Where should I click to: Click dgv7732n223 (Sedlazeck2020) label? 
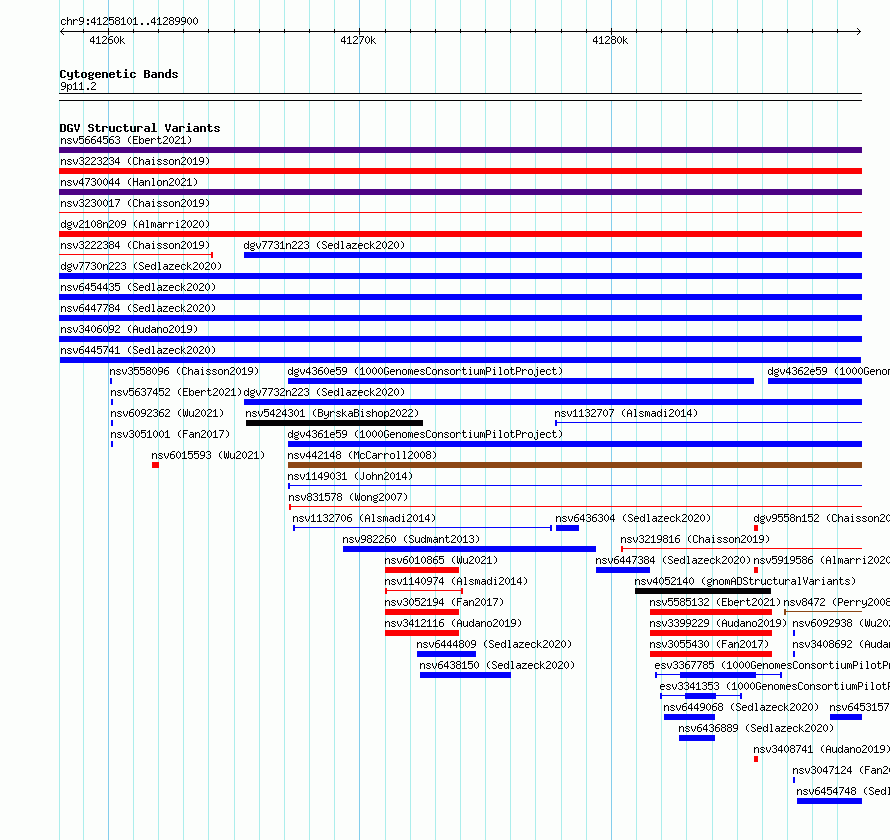(x=324, y=392)
